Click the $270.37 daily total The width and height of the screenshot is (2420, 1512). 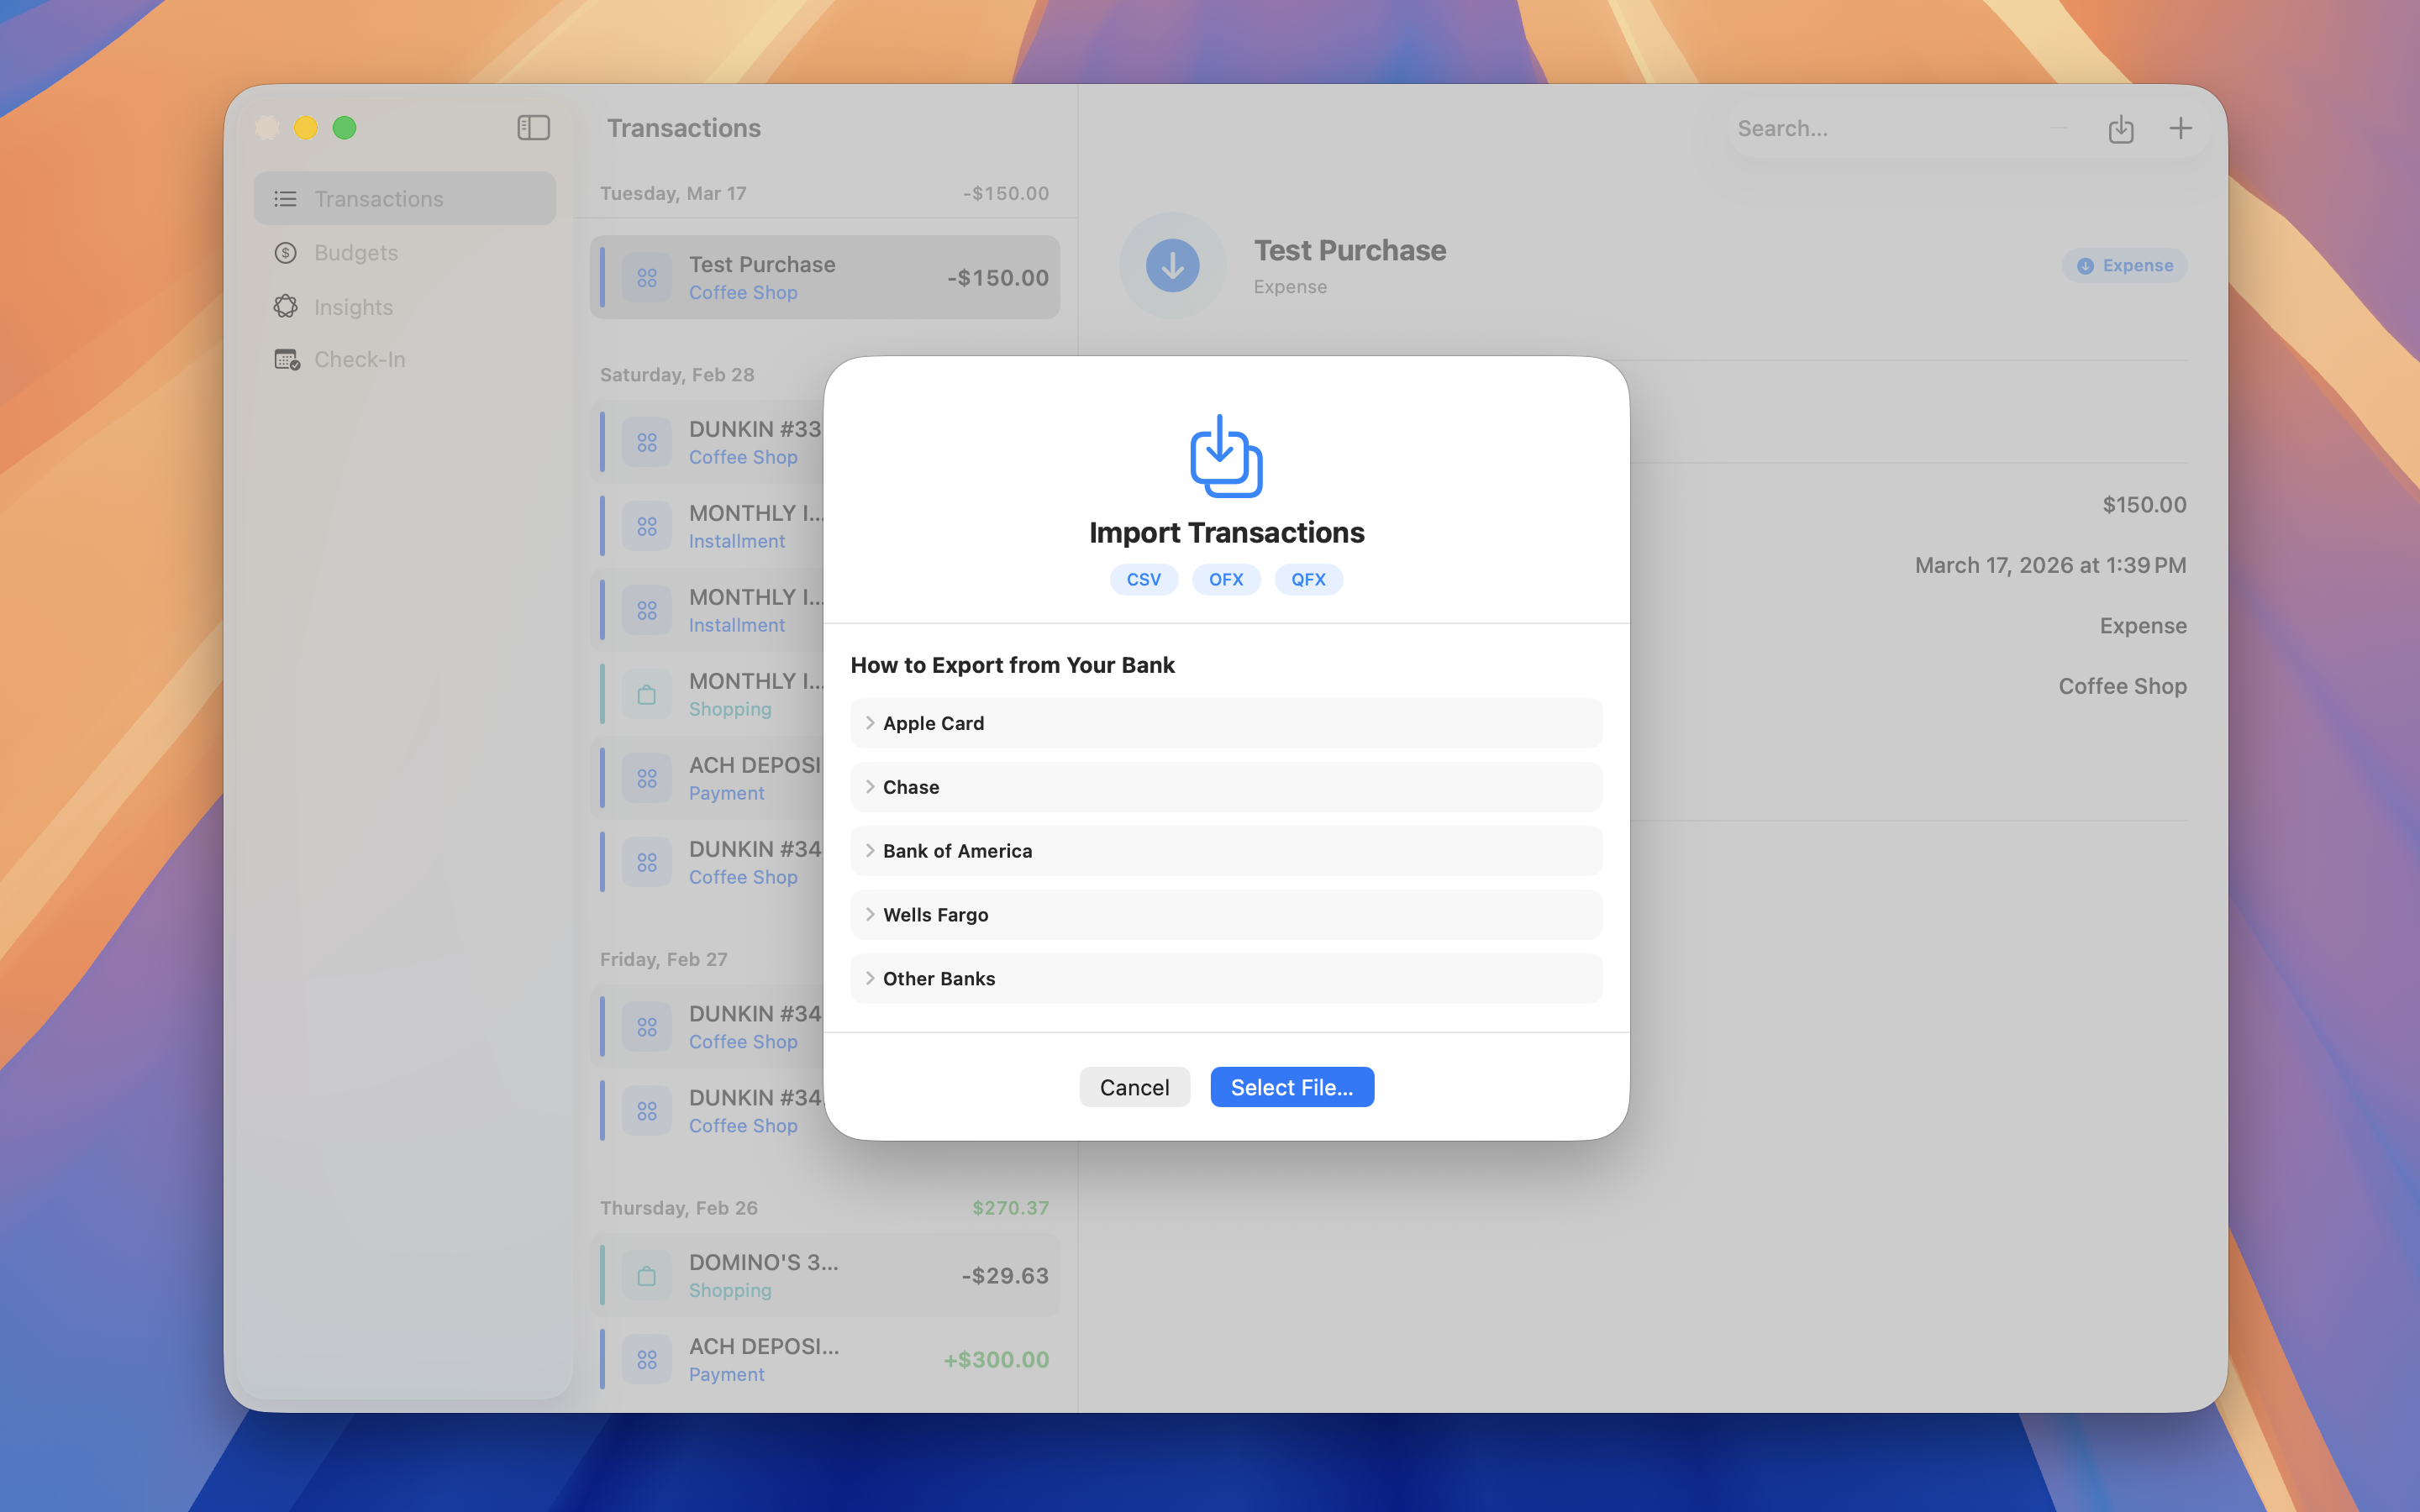coord(1010,1207)
